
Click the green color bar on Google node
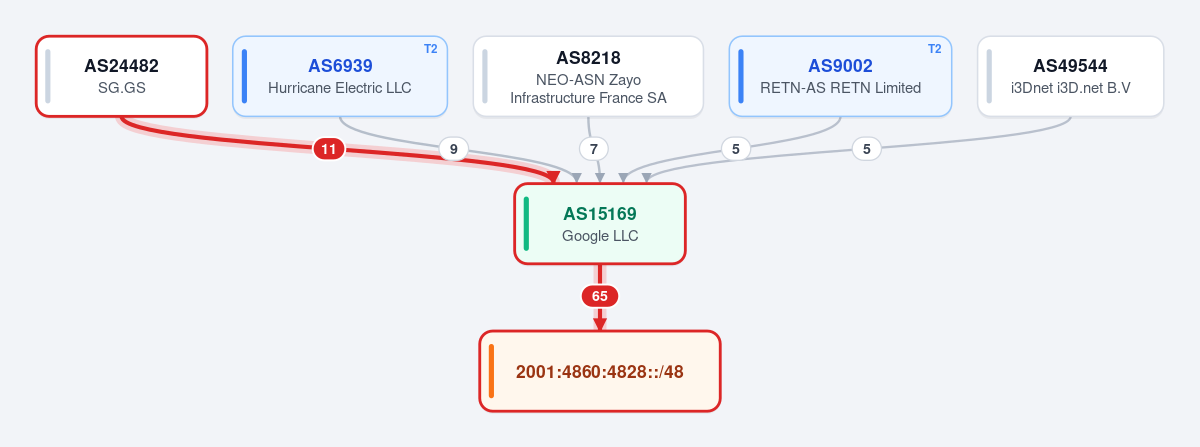(x=526, y=224)
